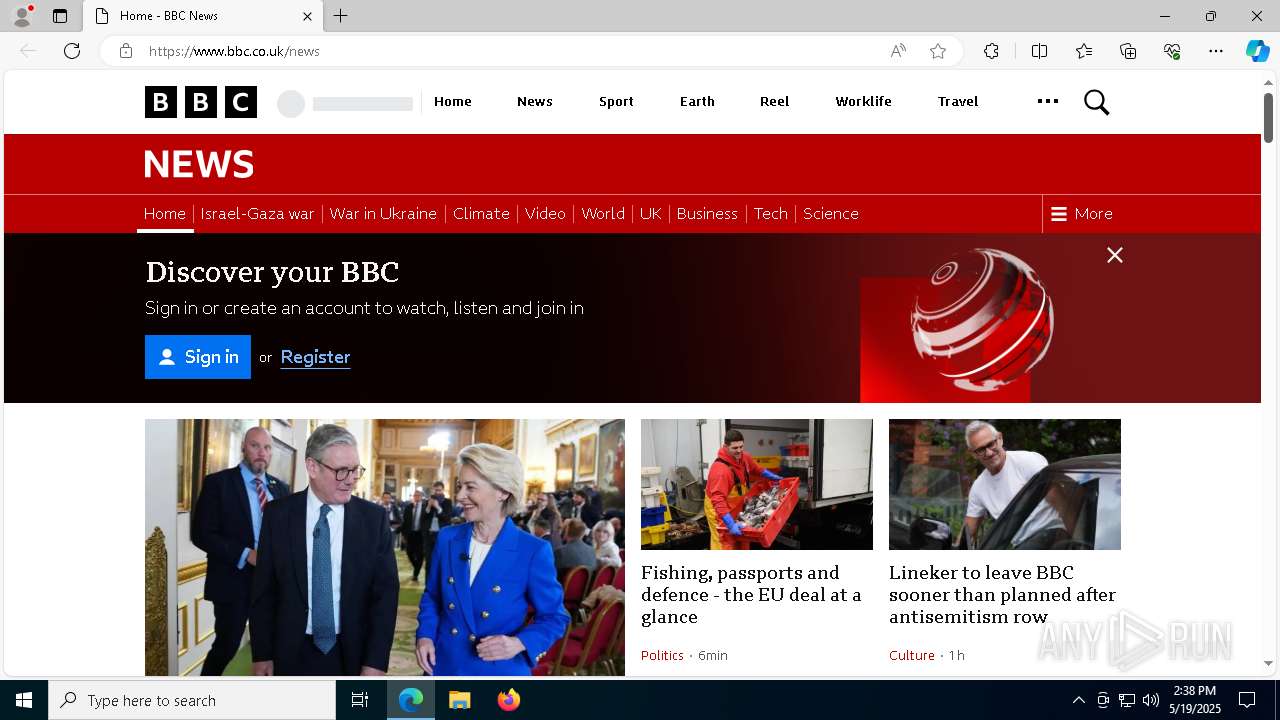Click the page vertical scrollbar thumb
Image resolution: width=1280 pixels, height=720 pixels.
1268,117
